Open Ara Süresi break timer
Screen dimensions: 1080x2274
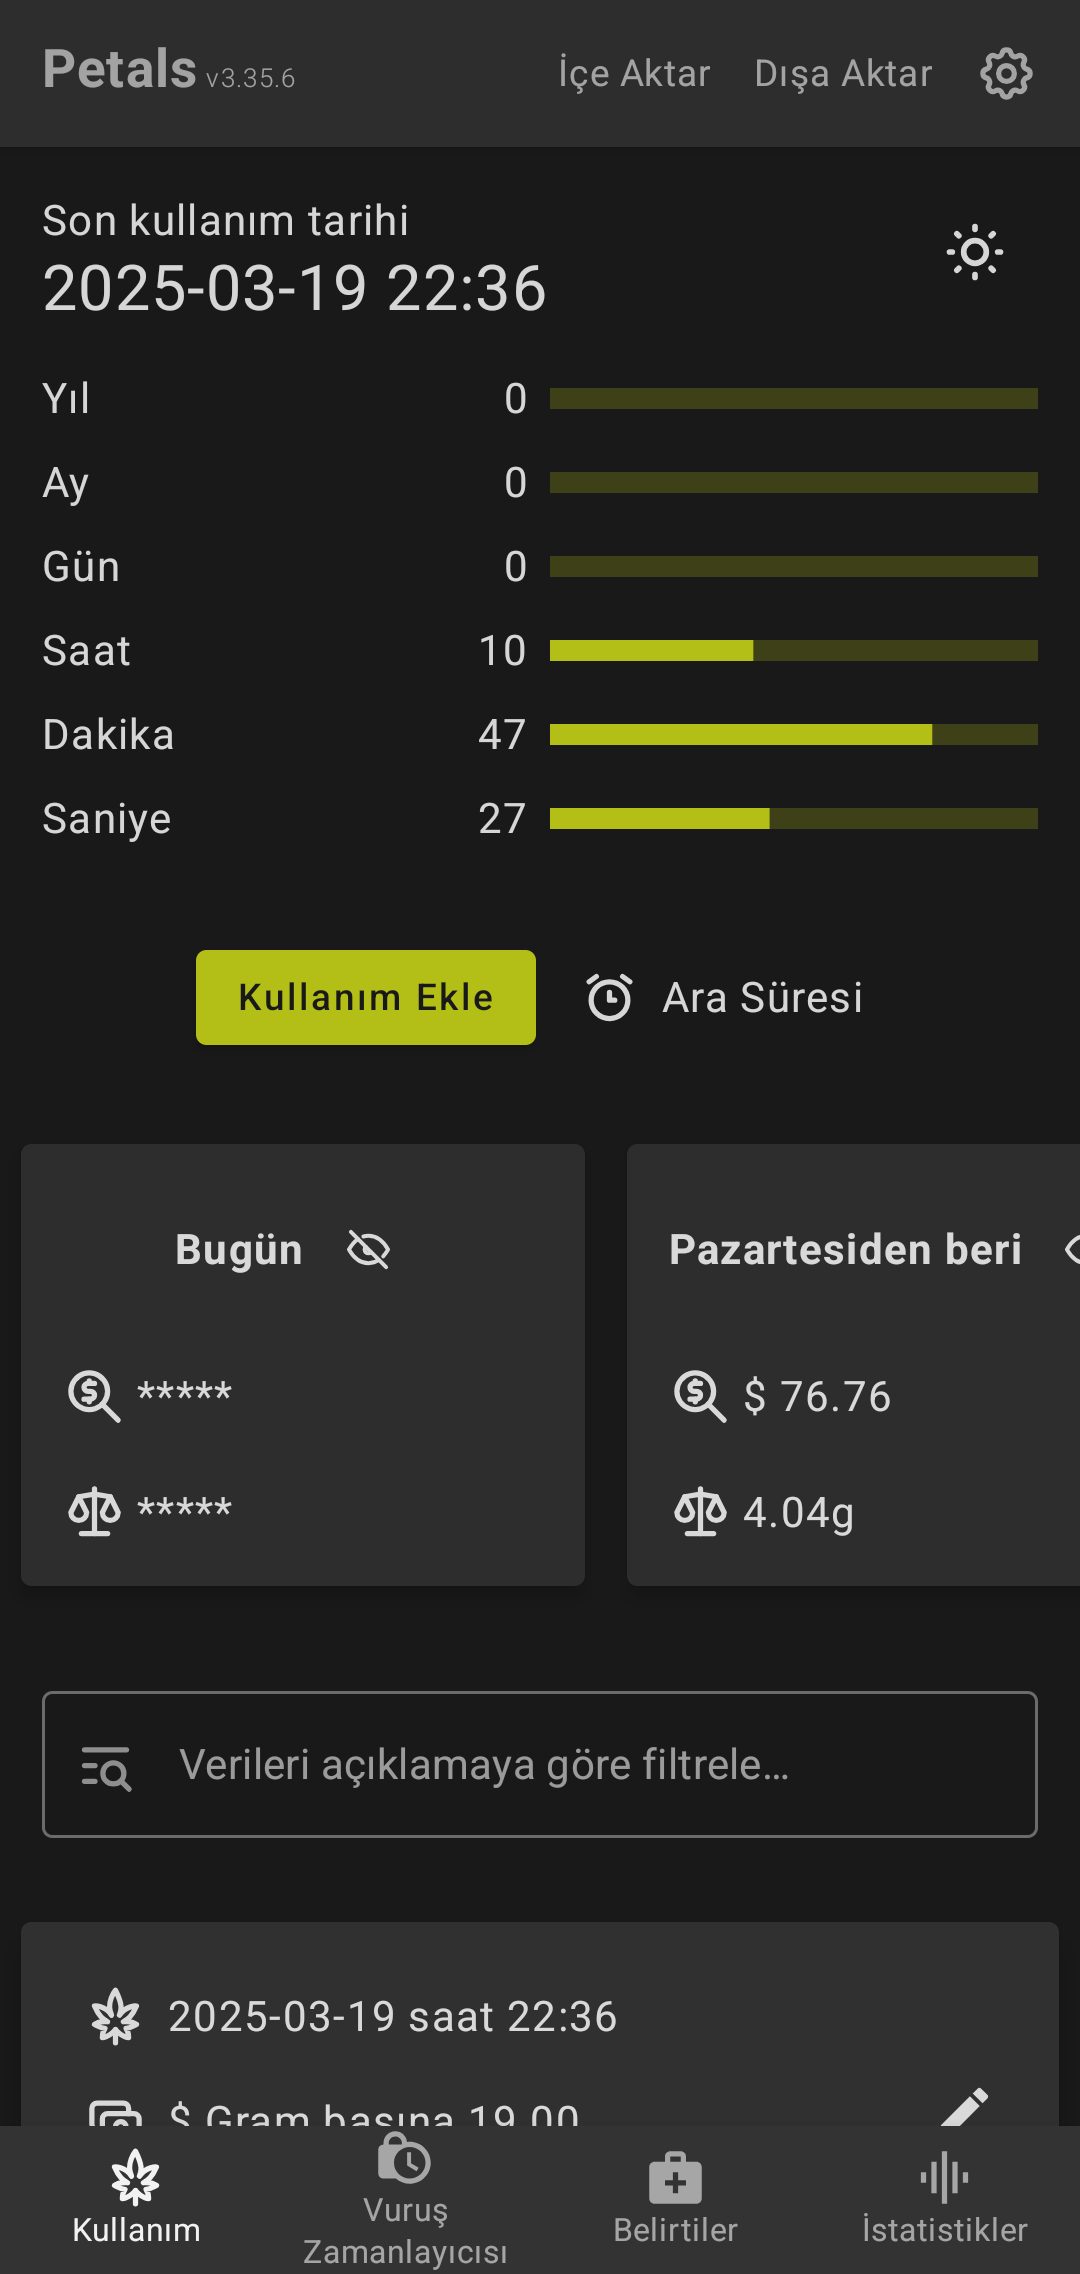[762, 998]
